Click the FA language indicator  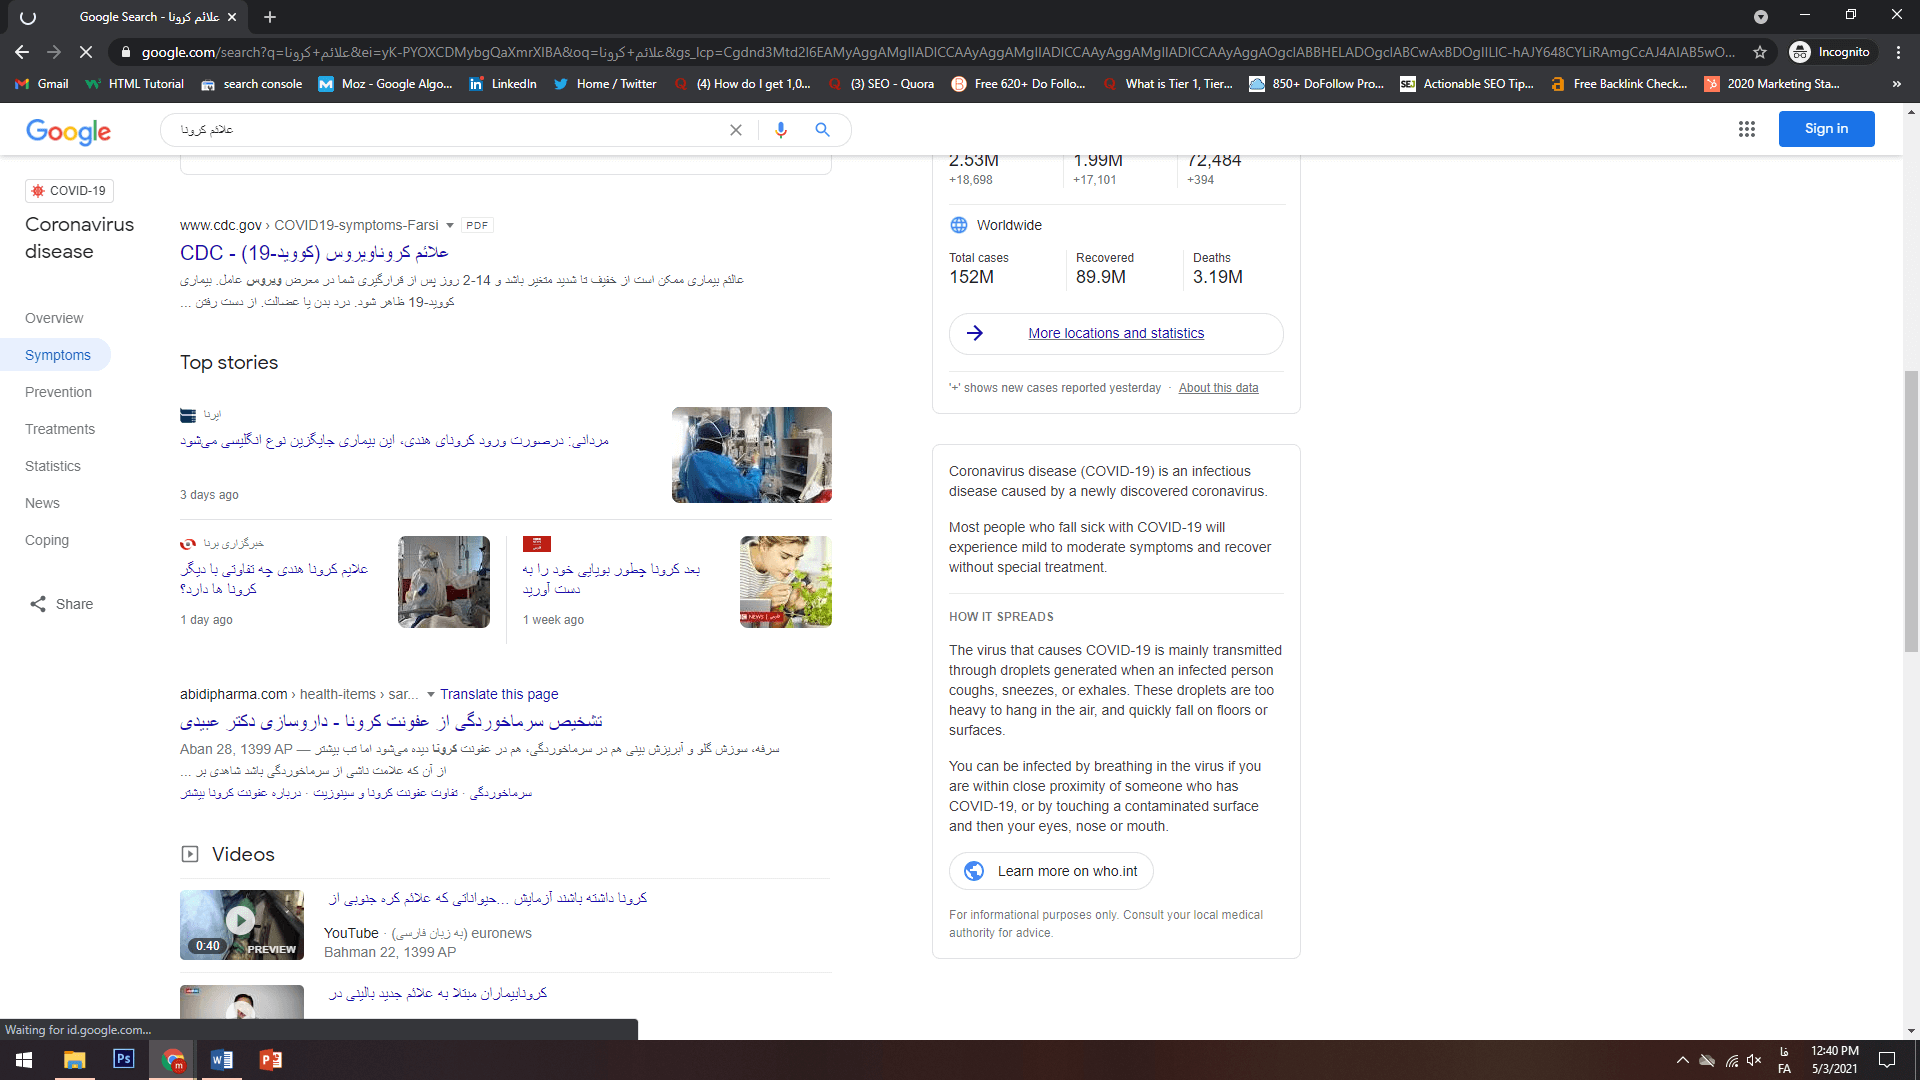point(1784,1060)
